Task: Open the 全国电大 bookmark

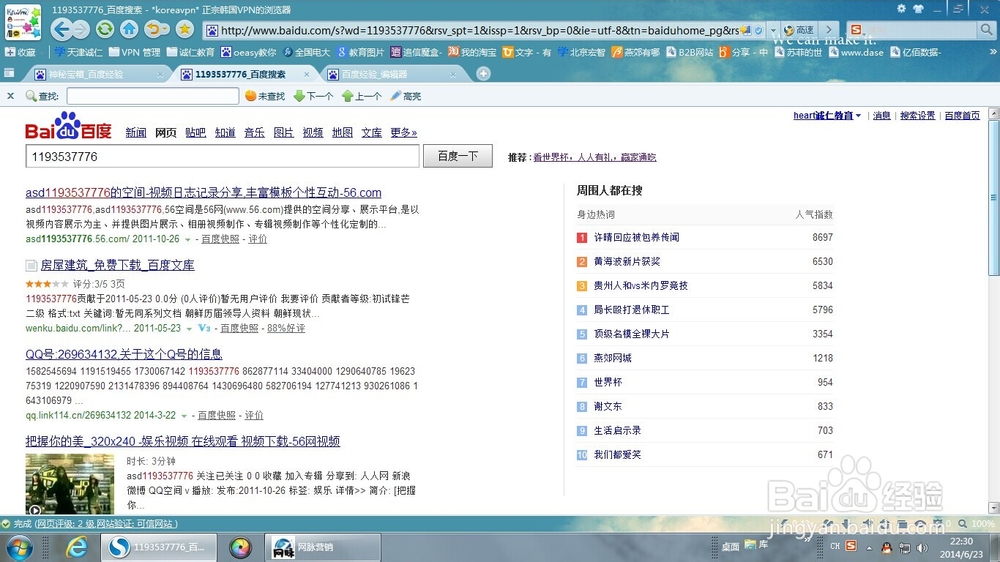Action: tap(307, 52)
